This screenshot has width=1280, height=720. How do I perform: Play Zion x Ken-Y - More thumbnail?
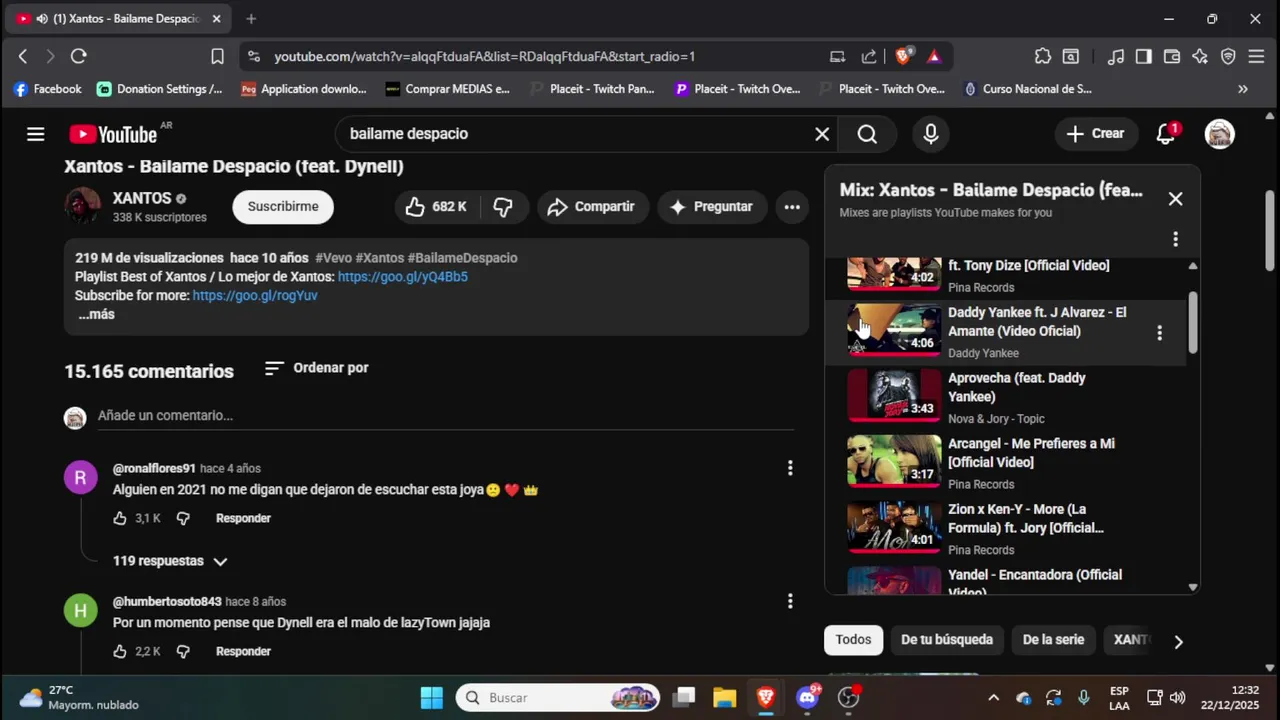click(894, 527)
